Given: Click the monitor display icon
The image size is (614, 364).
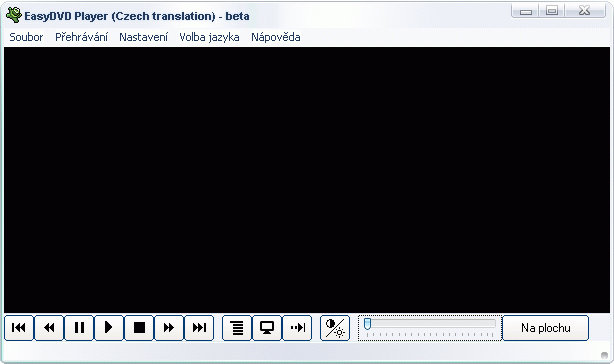Looking at the screenshot, I should click(267, 328).
